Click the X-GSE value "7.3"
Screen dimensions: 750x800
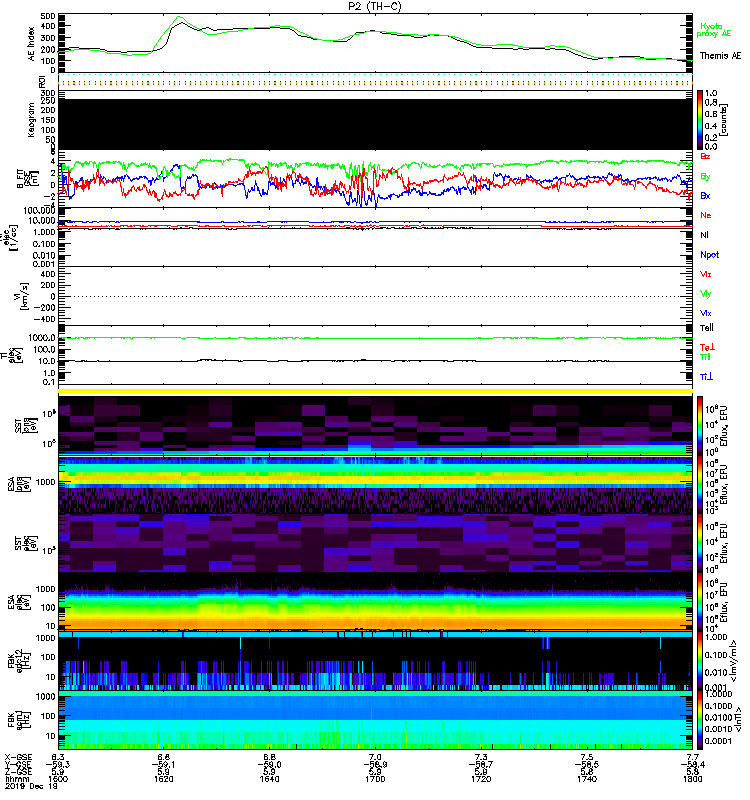[481, 757]
